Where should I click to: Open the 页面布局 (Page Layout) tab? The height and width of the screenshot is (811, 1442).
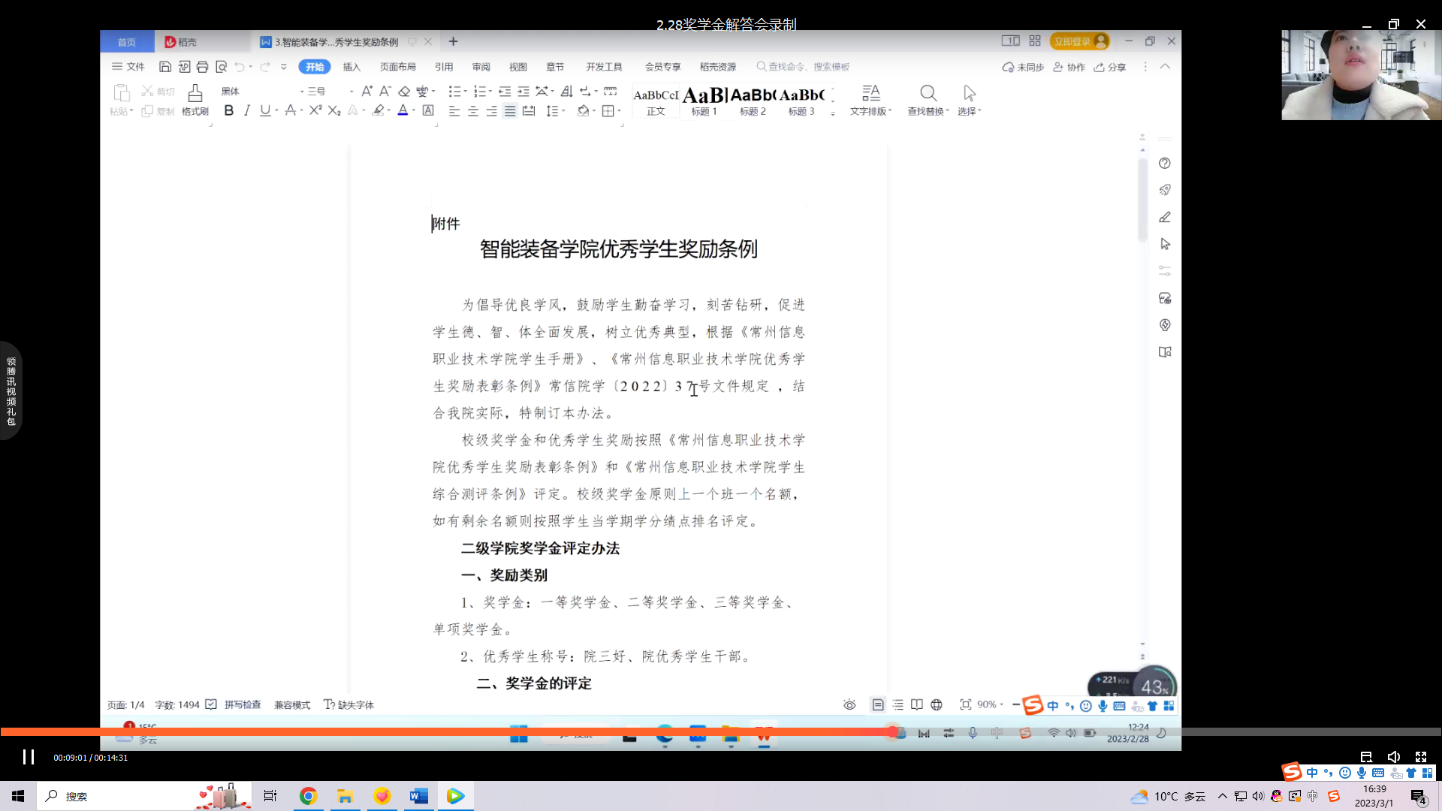coord(397,67)
